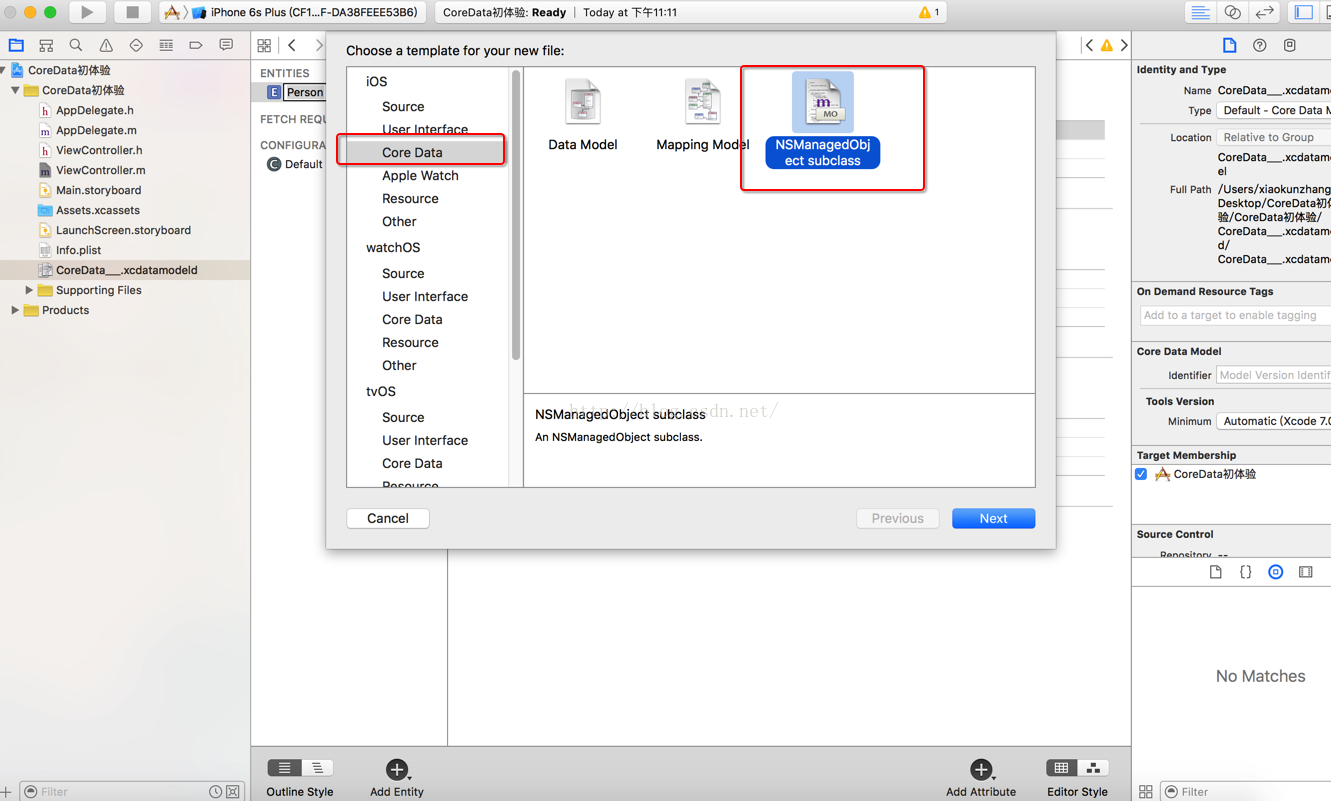Open the File Template library
1331x801 pixels.
coord(1216,572)
